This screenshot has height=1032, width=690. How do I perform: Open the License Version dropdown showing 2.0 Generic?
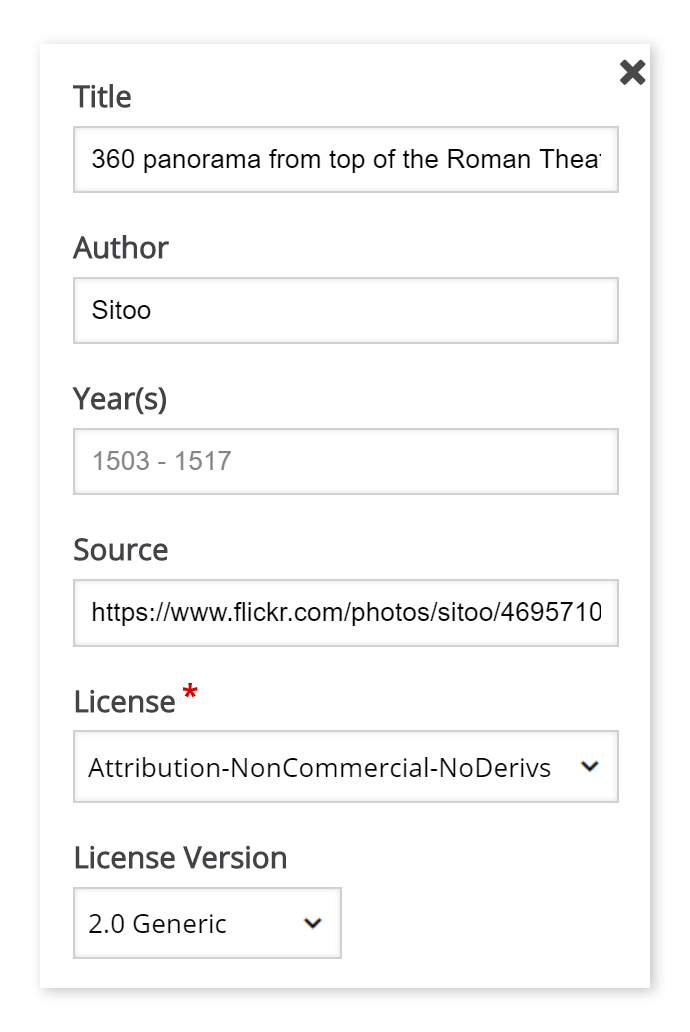(207, 923)
